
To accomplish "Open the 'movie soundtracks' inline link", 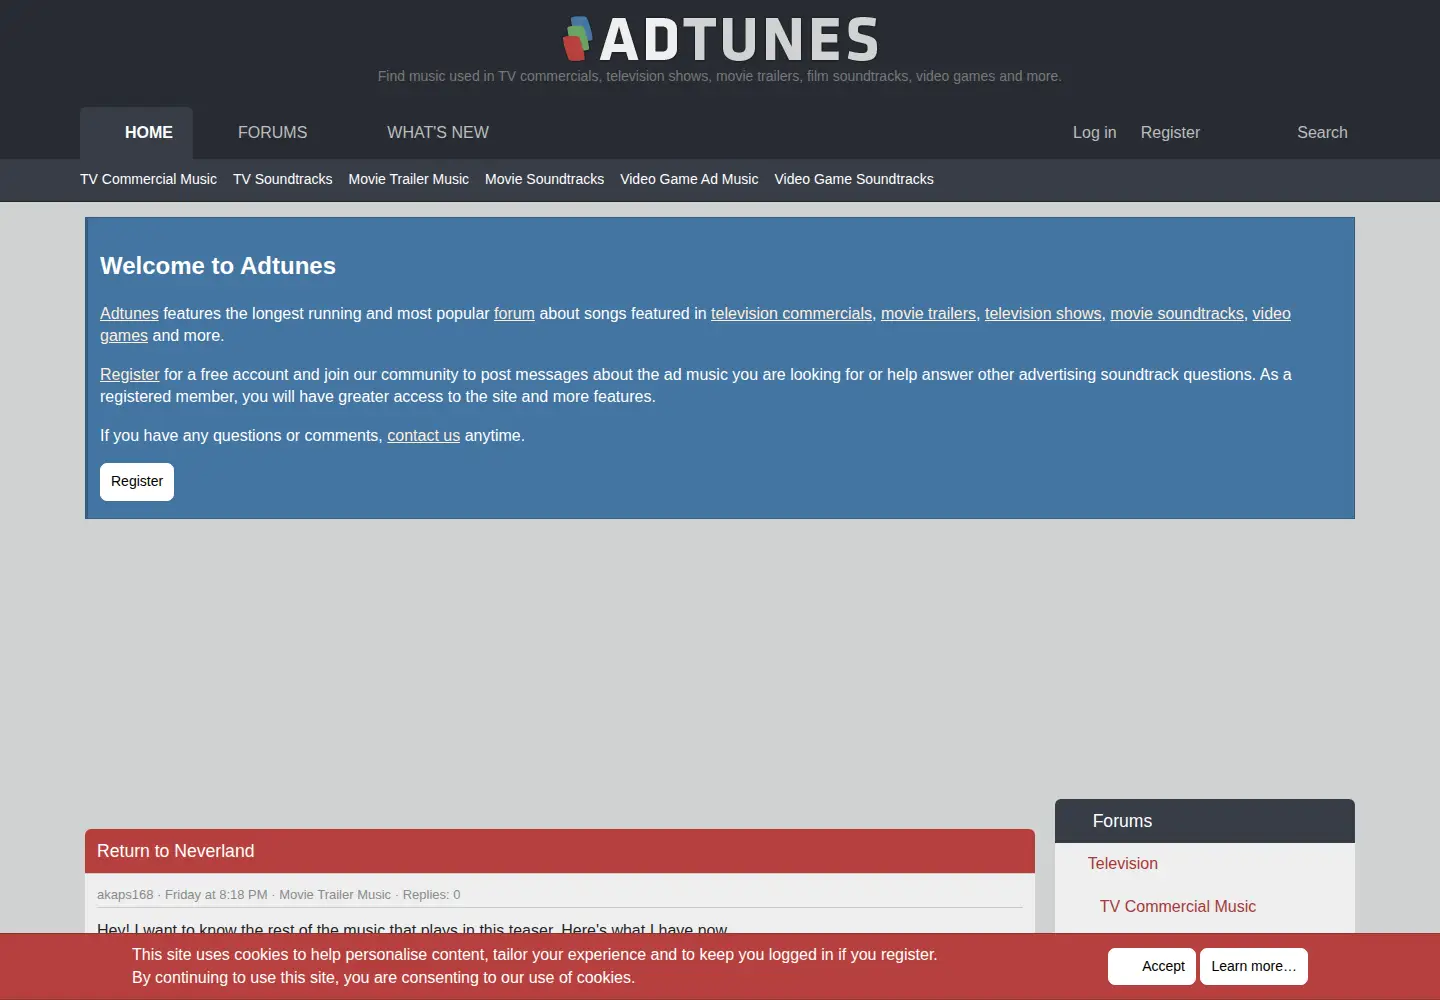I will point(1177,314).
